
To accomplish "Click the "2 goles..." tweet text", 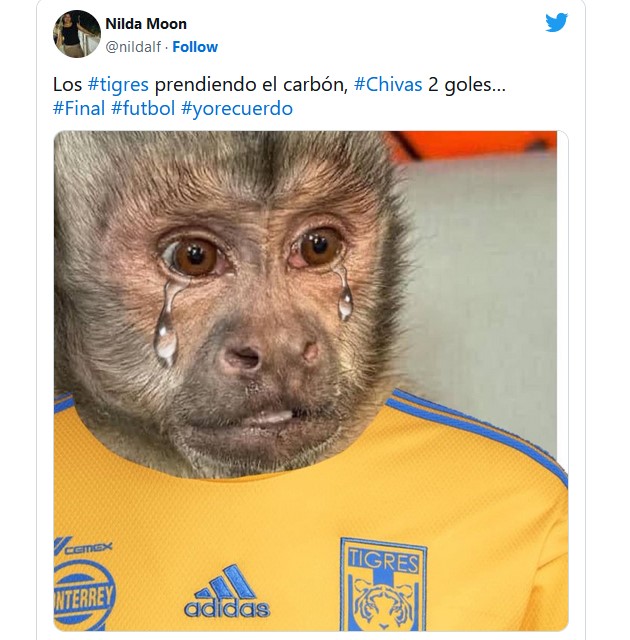I will tap(467, 85).
